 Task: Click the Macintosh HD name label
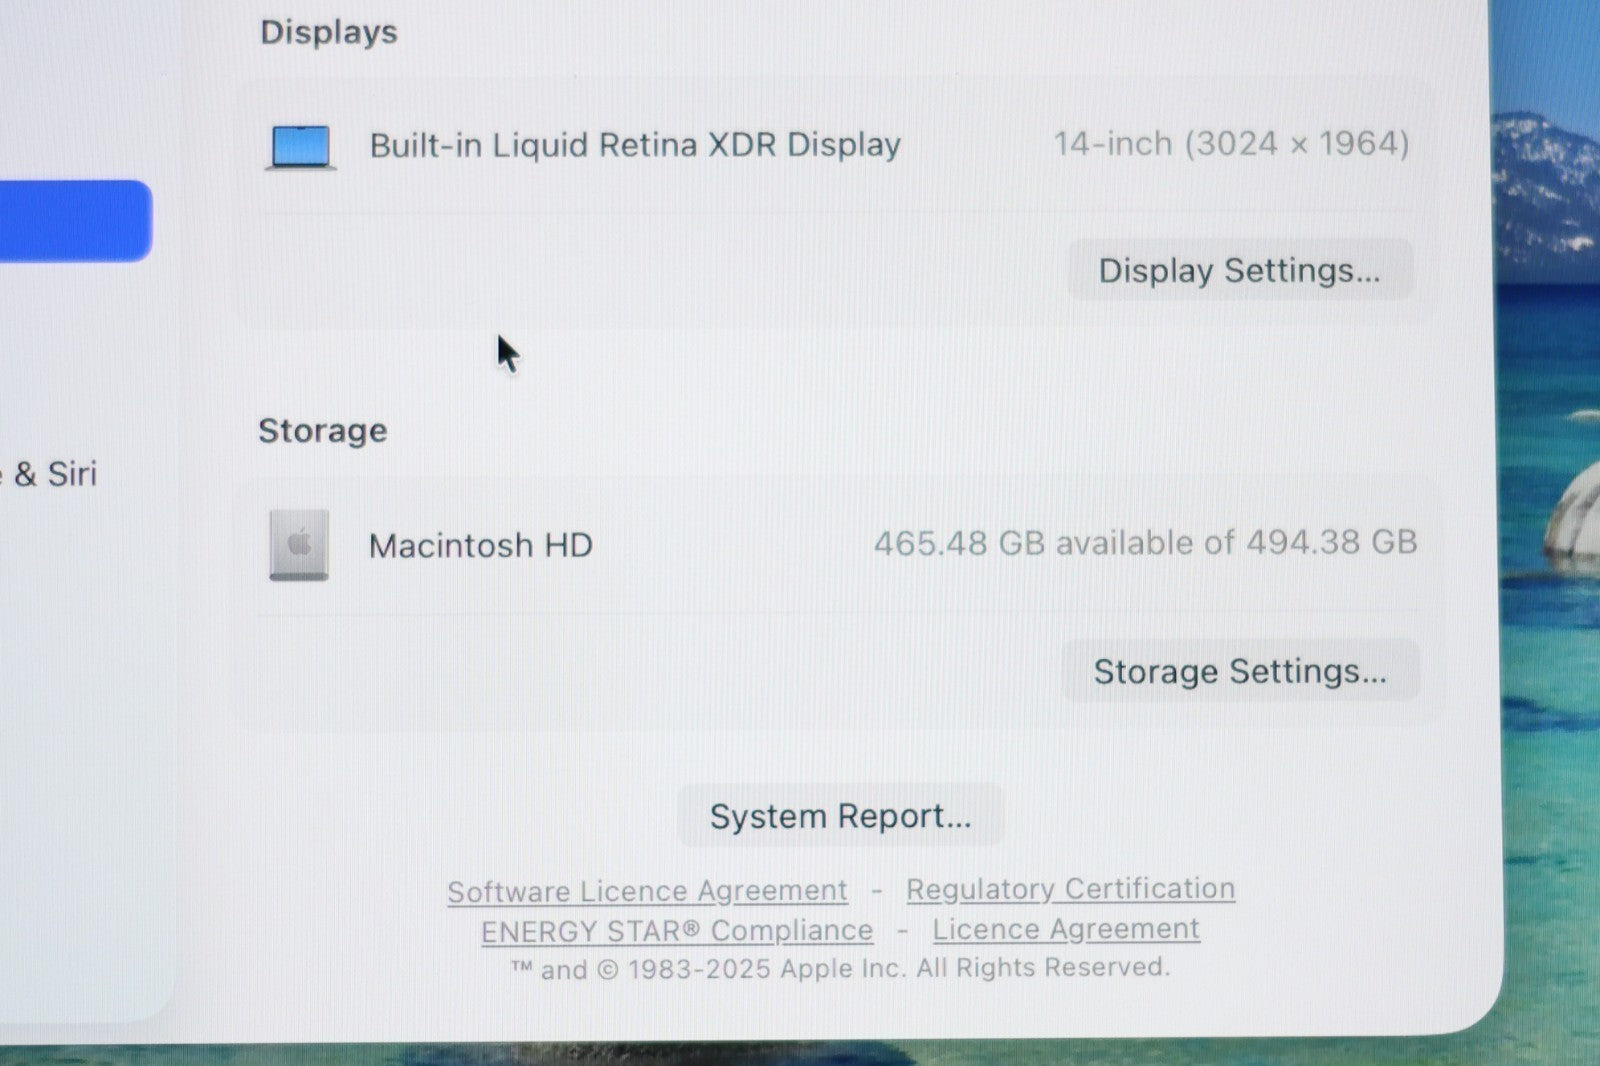tap(480, 546)
